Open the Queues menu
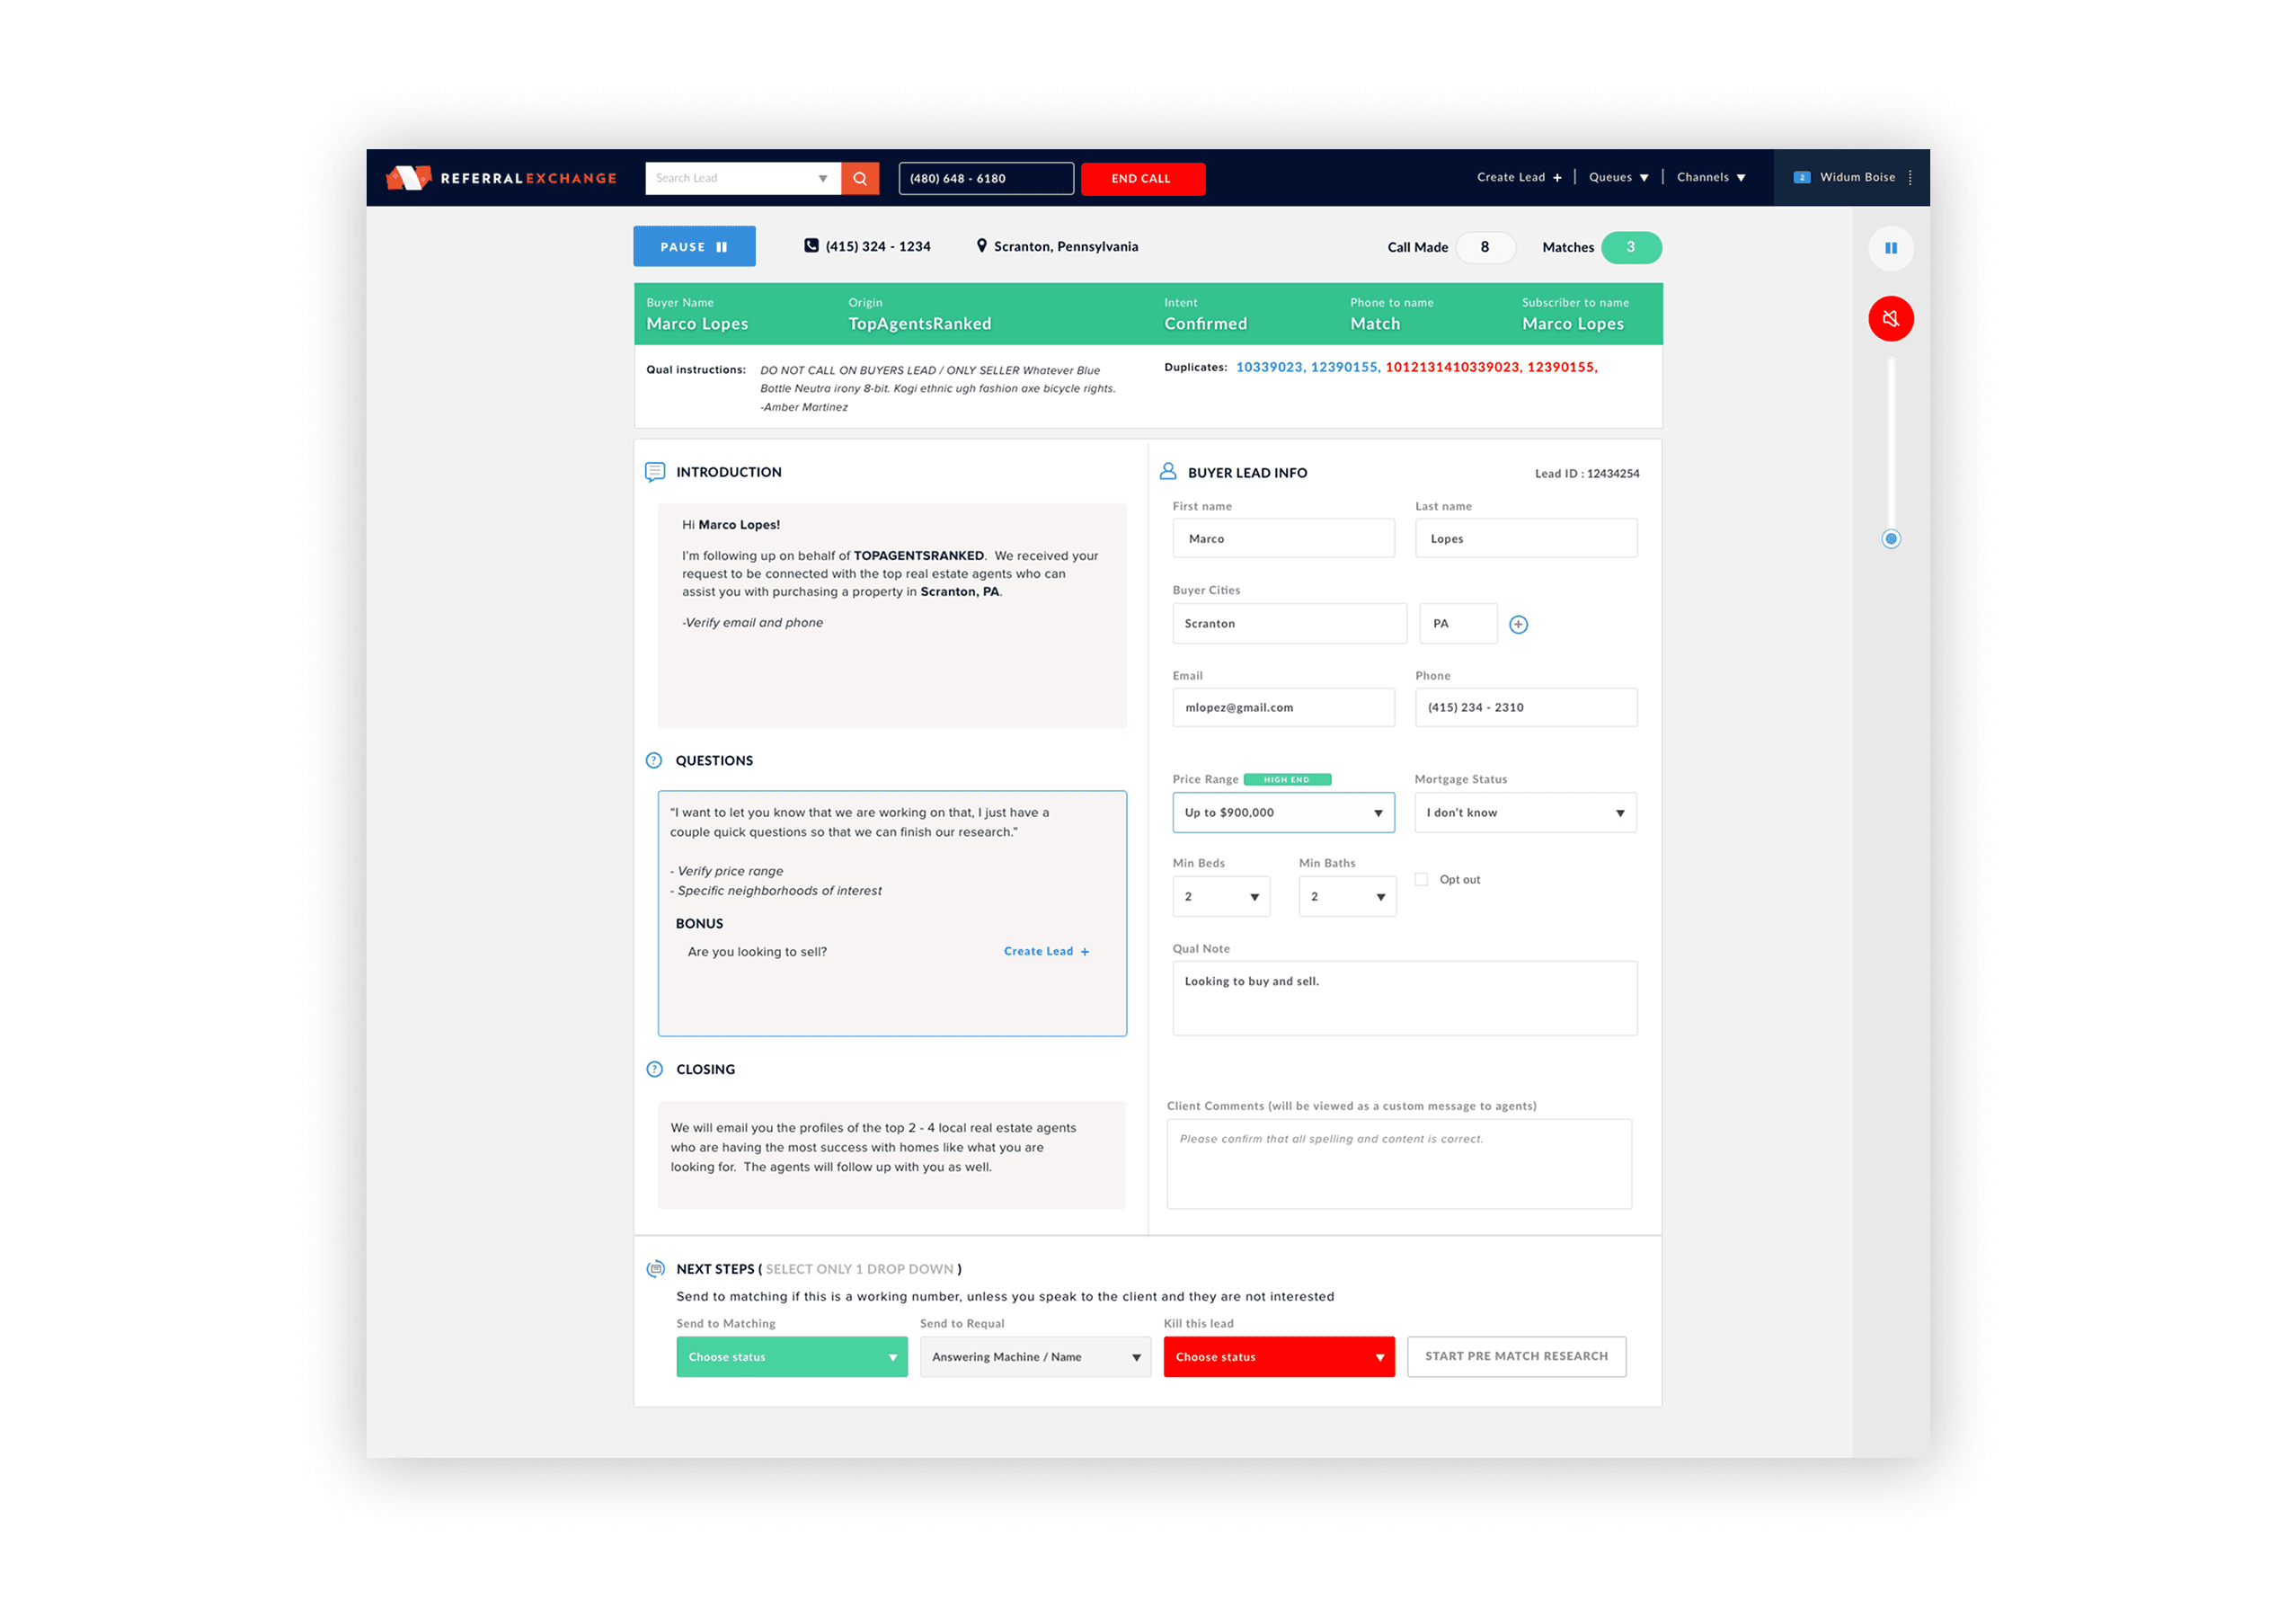This screenshot has height=1608, width=2296. tap(1618, 178)
